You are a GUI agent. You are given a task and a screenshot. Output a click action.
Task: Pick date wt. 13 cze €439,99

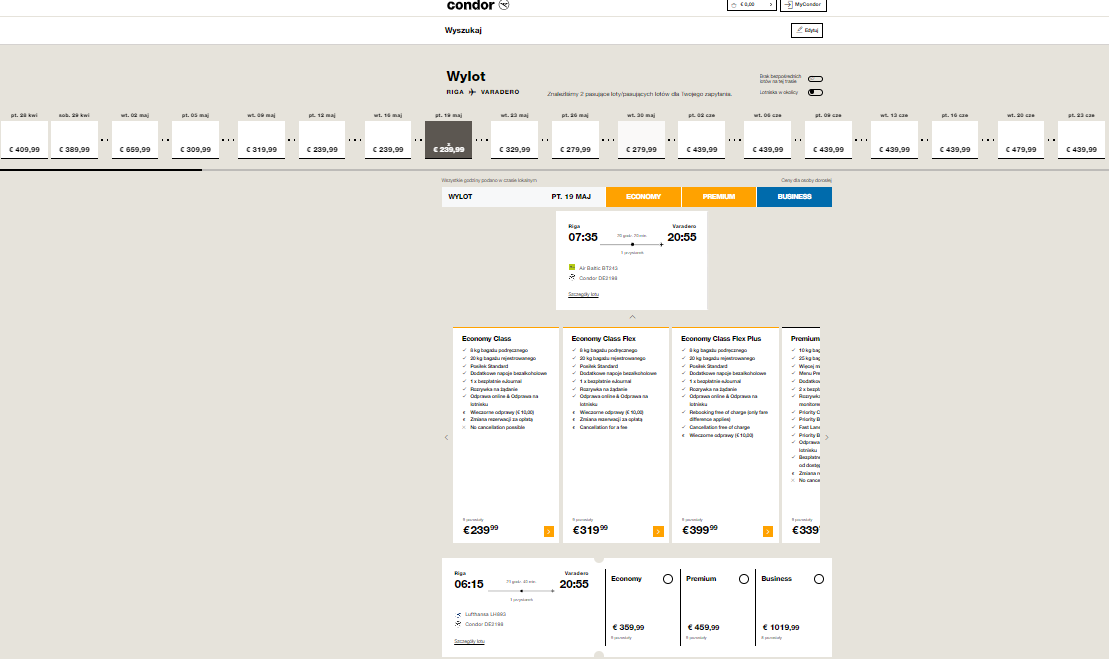click(894, 139)
